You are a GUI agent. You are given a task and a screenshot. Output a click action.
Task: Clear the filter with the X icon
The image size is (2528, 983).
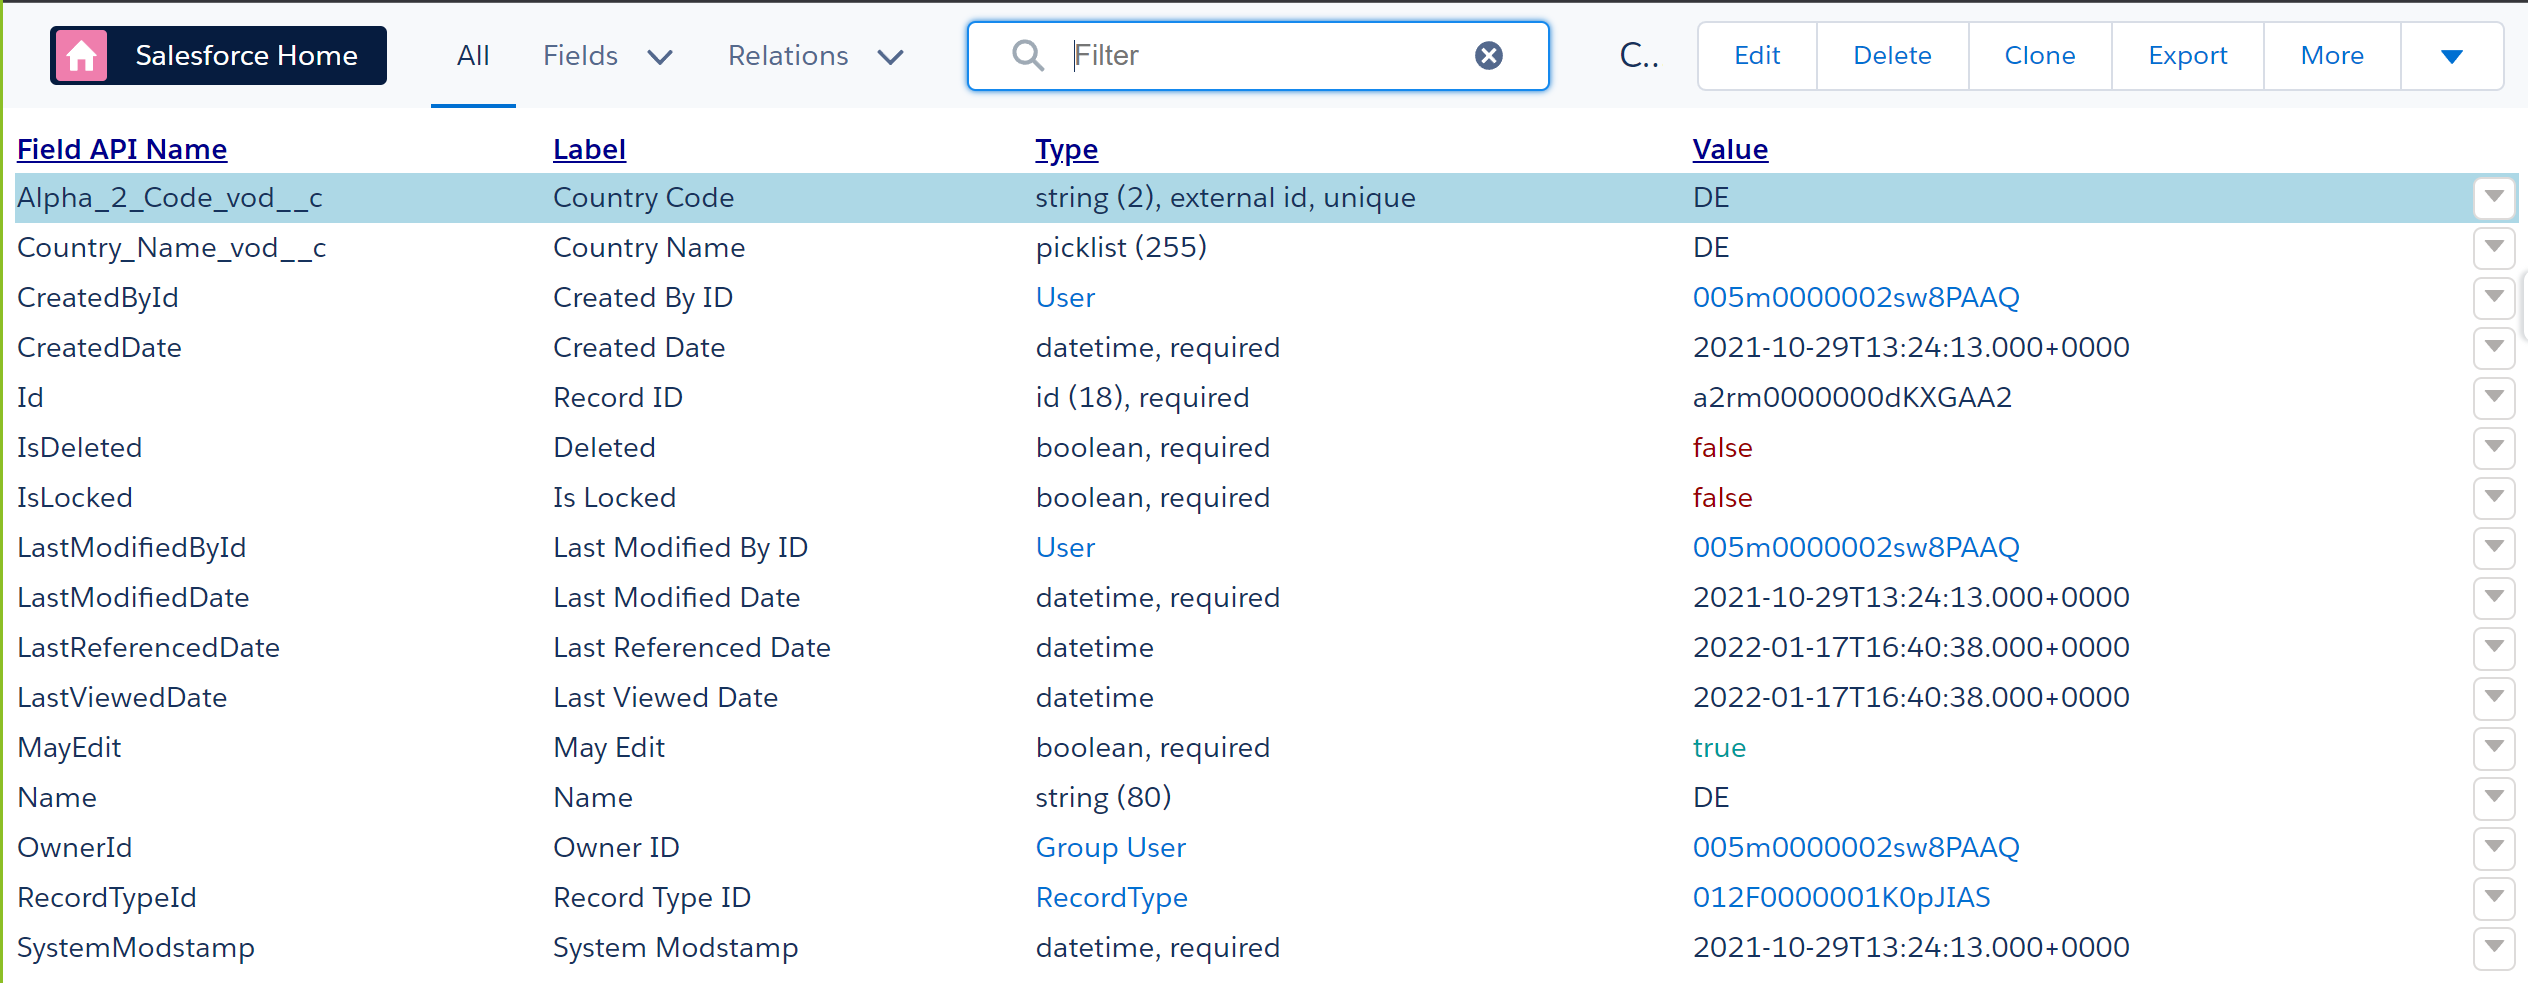point(1488,56)
